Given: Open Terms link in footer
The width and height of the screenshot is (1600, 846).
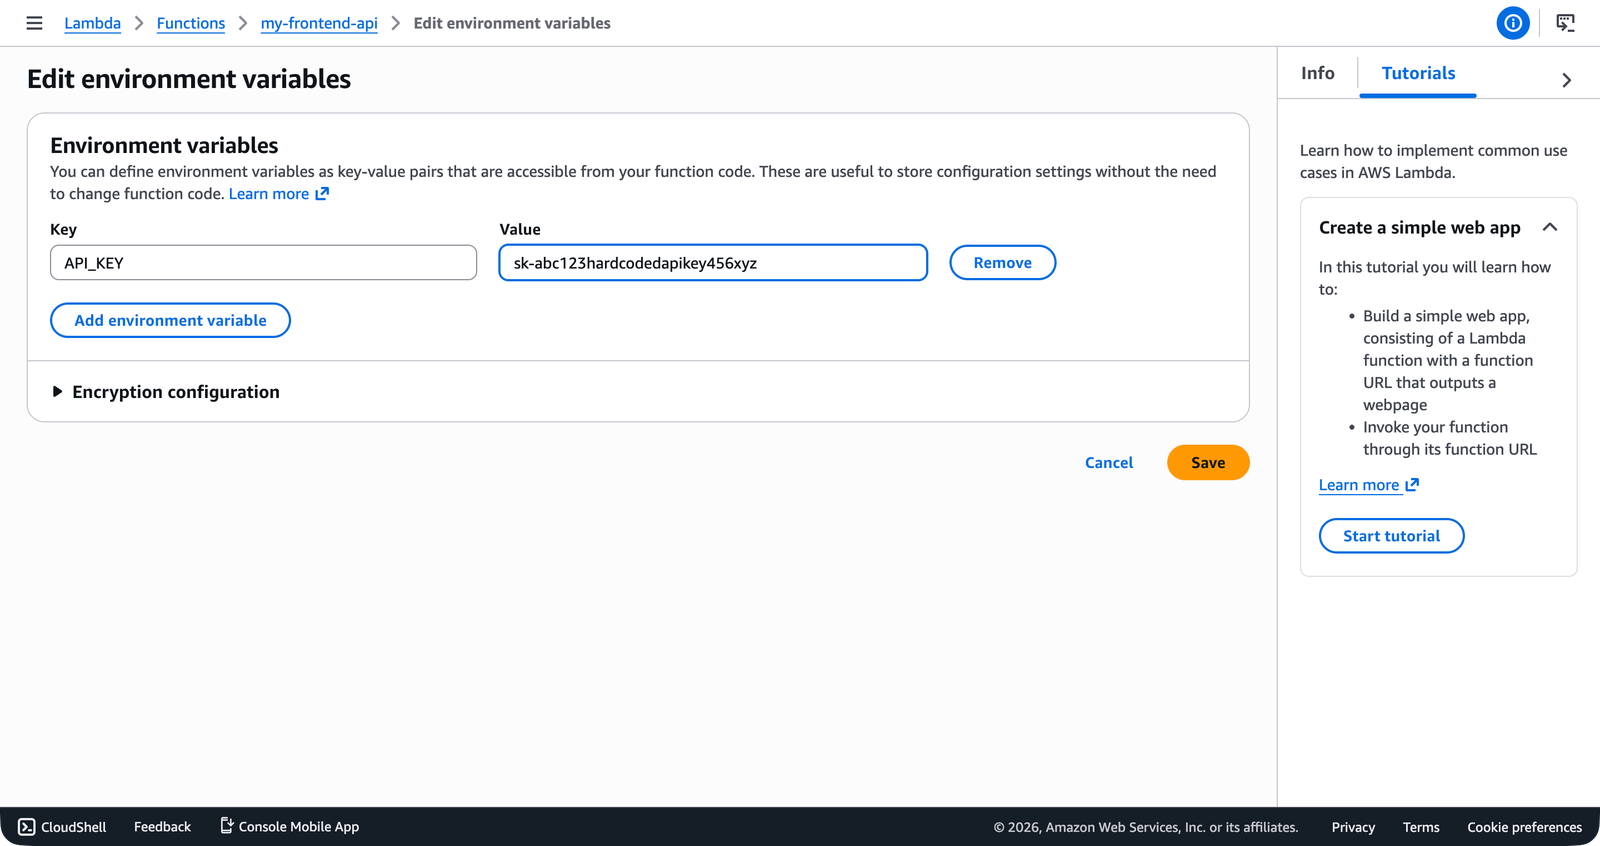Looking at the screenshot, I should tap(1421, 827).
